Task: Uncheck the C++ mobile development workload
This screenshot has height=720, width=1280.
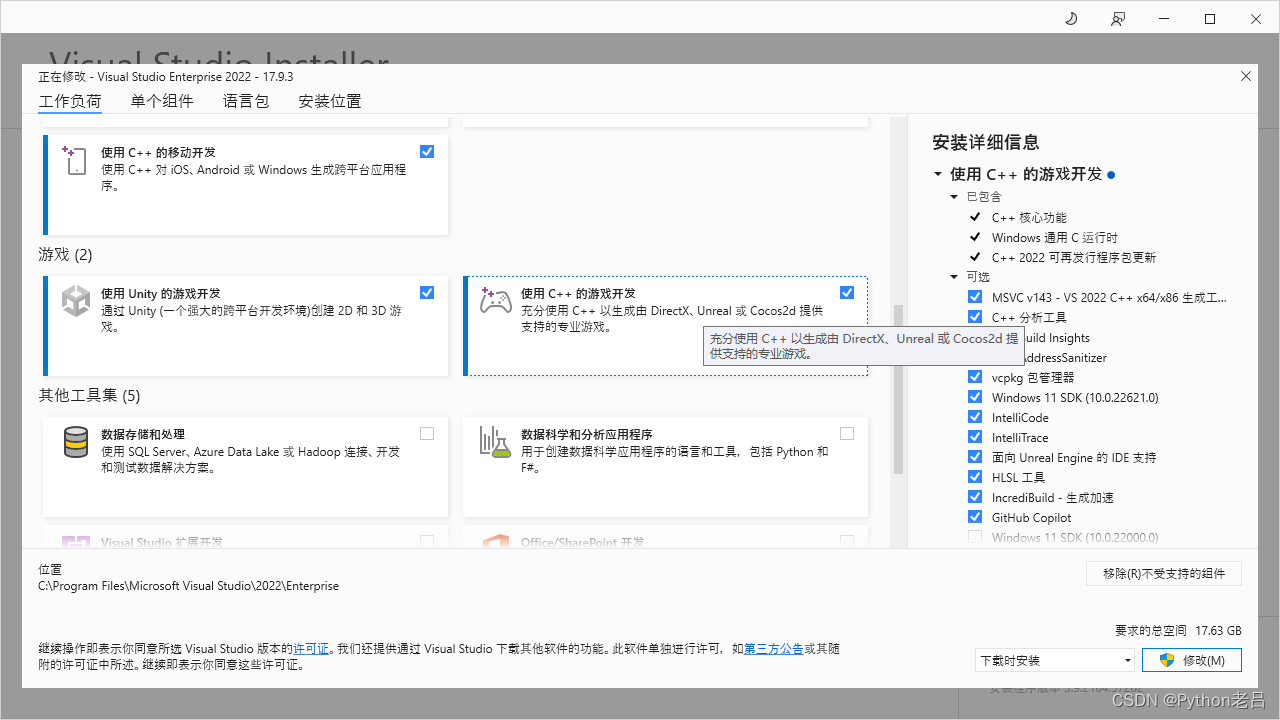Action: [427, 152]
